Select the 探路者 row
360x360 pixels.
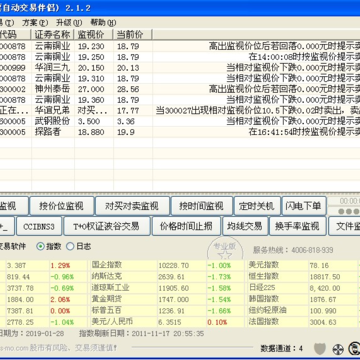[180, 132]
